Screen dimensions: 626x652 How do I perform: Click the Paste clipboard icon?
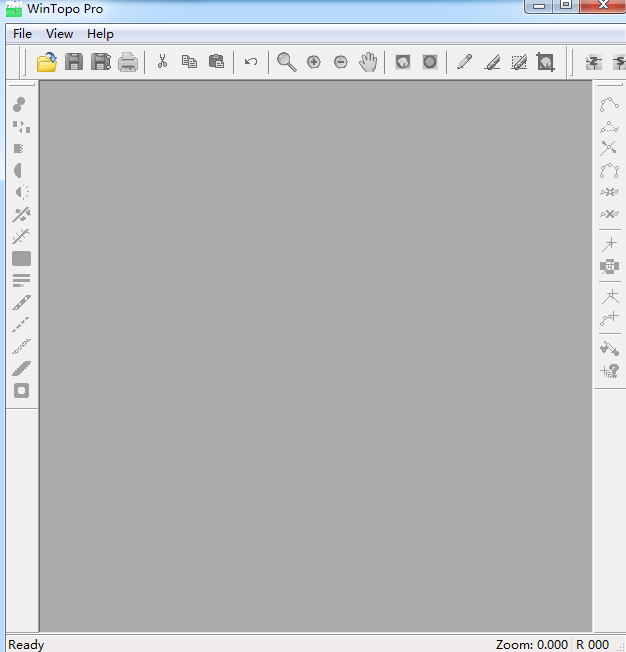(x=216, y=62)
